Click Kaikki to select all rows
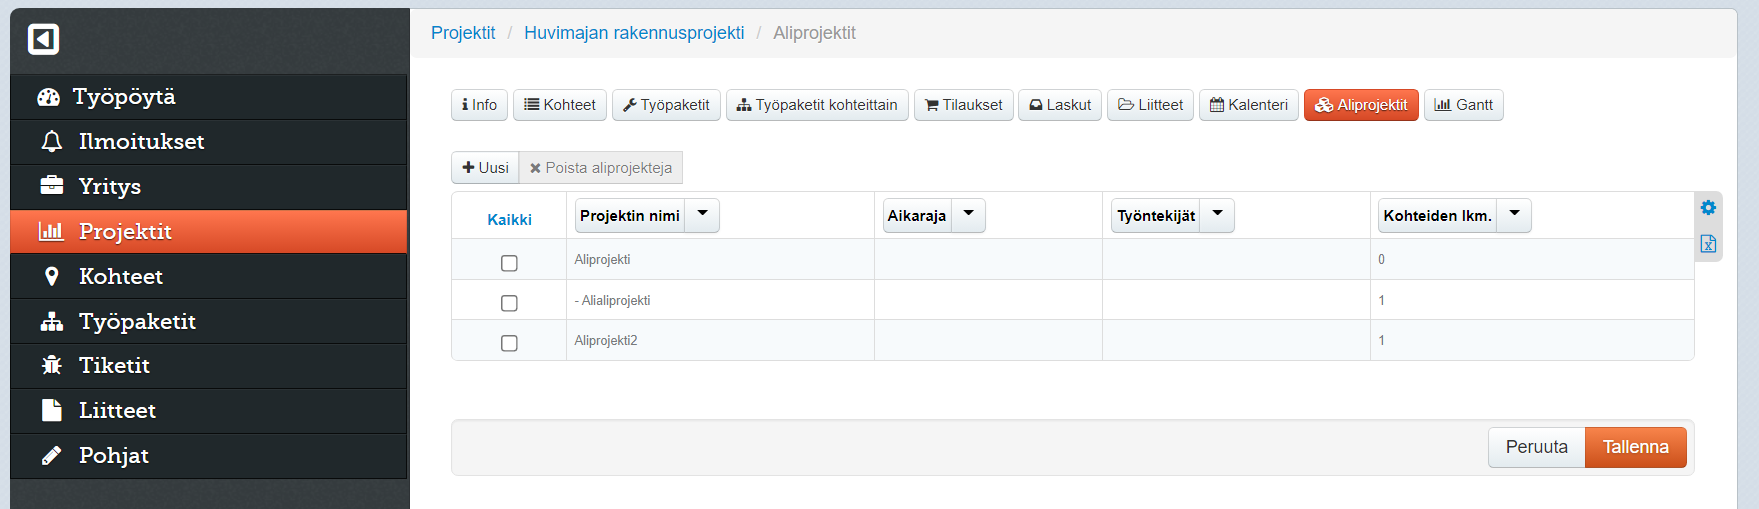Viewport: 1759px width, 509px height. [x=509, y=220]
